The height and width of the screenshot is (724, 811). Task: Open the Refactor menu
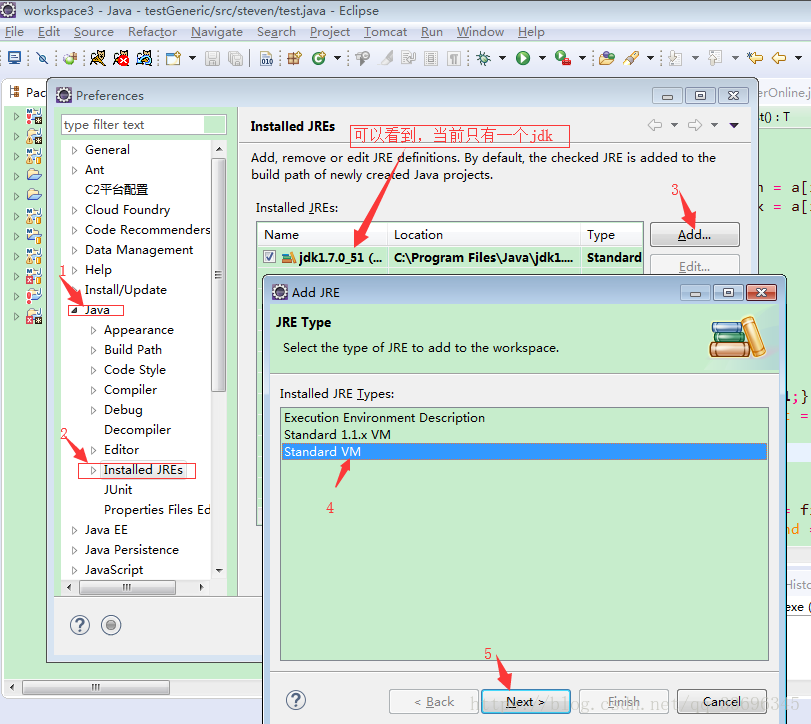tap(153, 32)
